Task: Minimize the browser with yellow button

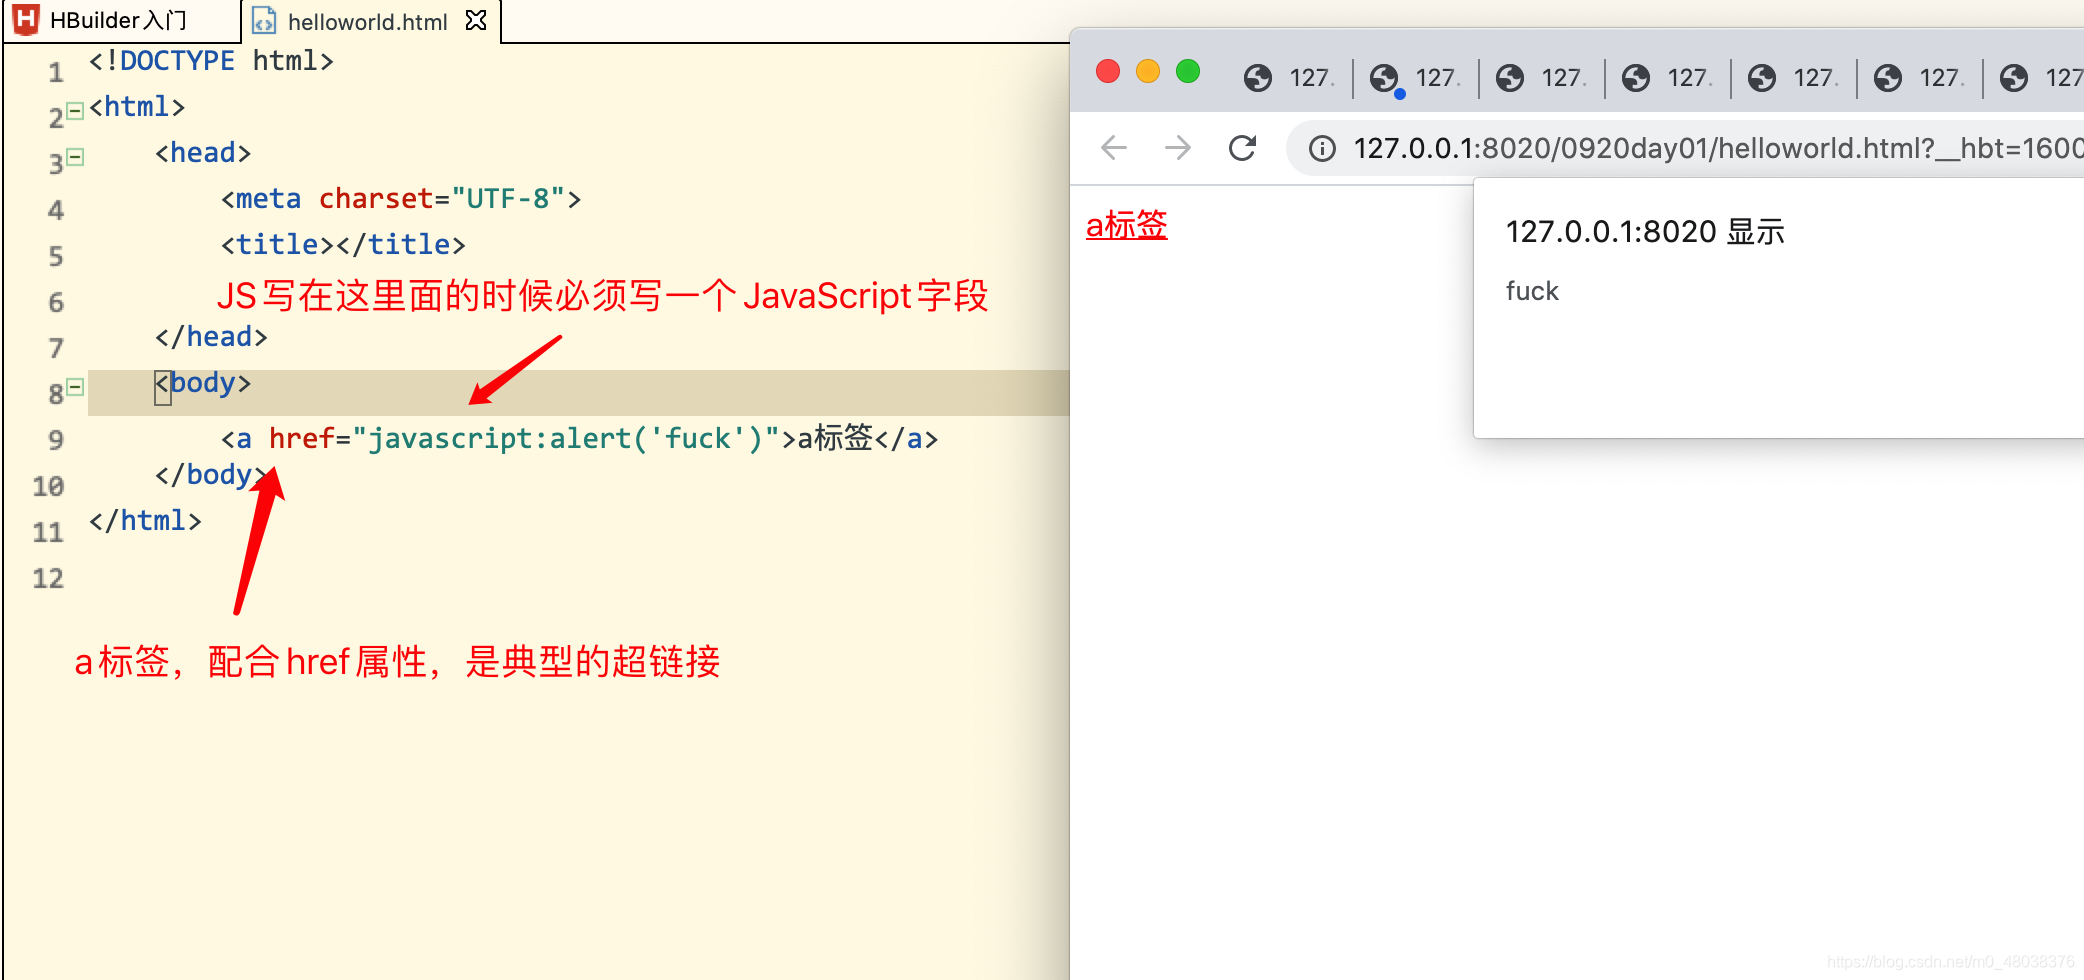Action: 1148,71
